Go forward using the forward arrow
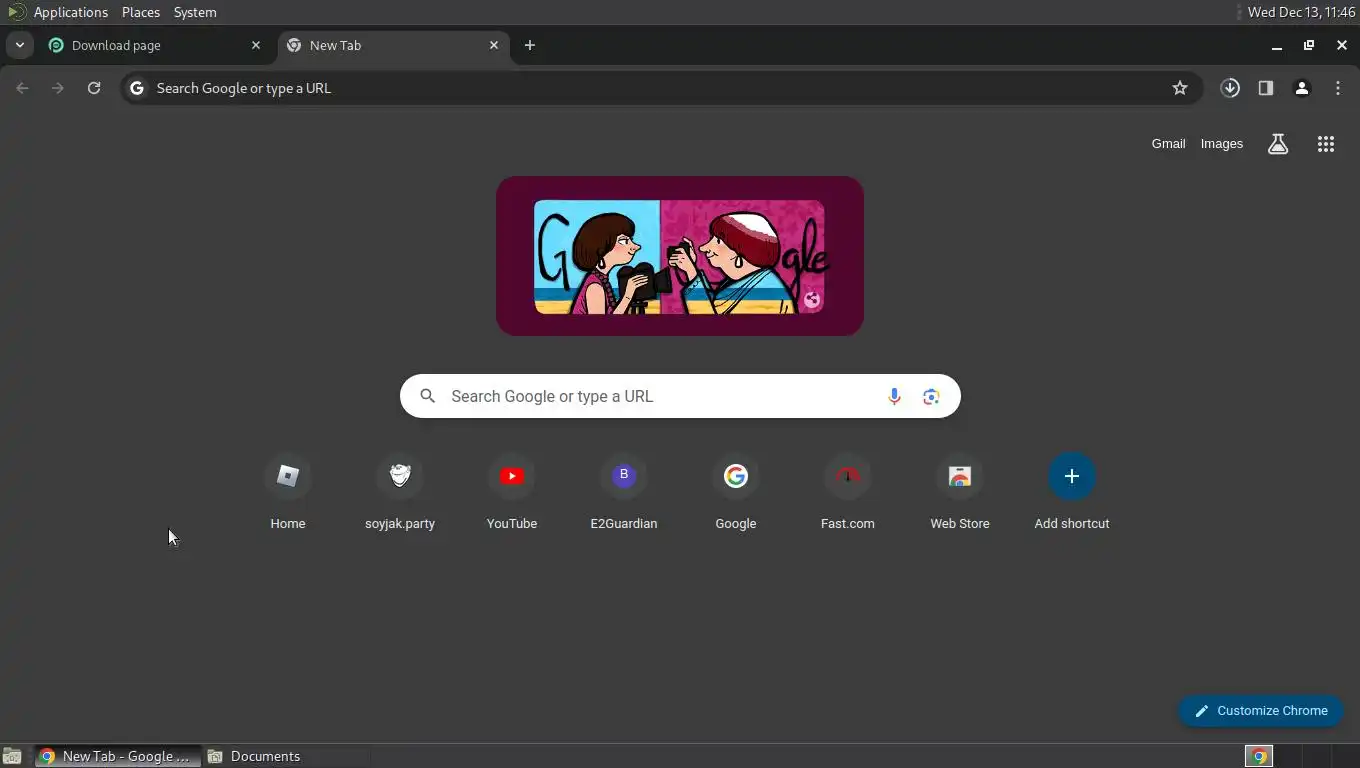This screenshot has height=768, width=1360. (x=58, y=88)
